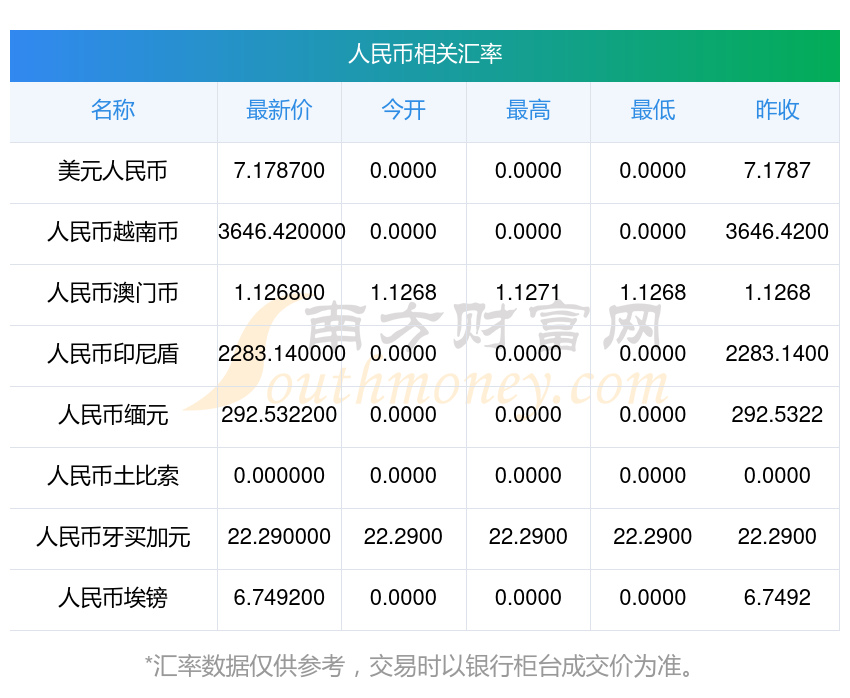Click 埃镑 lowest value 0.0000

[653, 597]
